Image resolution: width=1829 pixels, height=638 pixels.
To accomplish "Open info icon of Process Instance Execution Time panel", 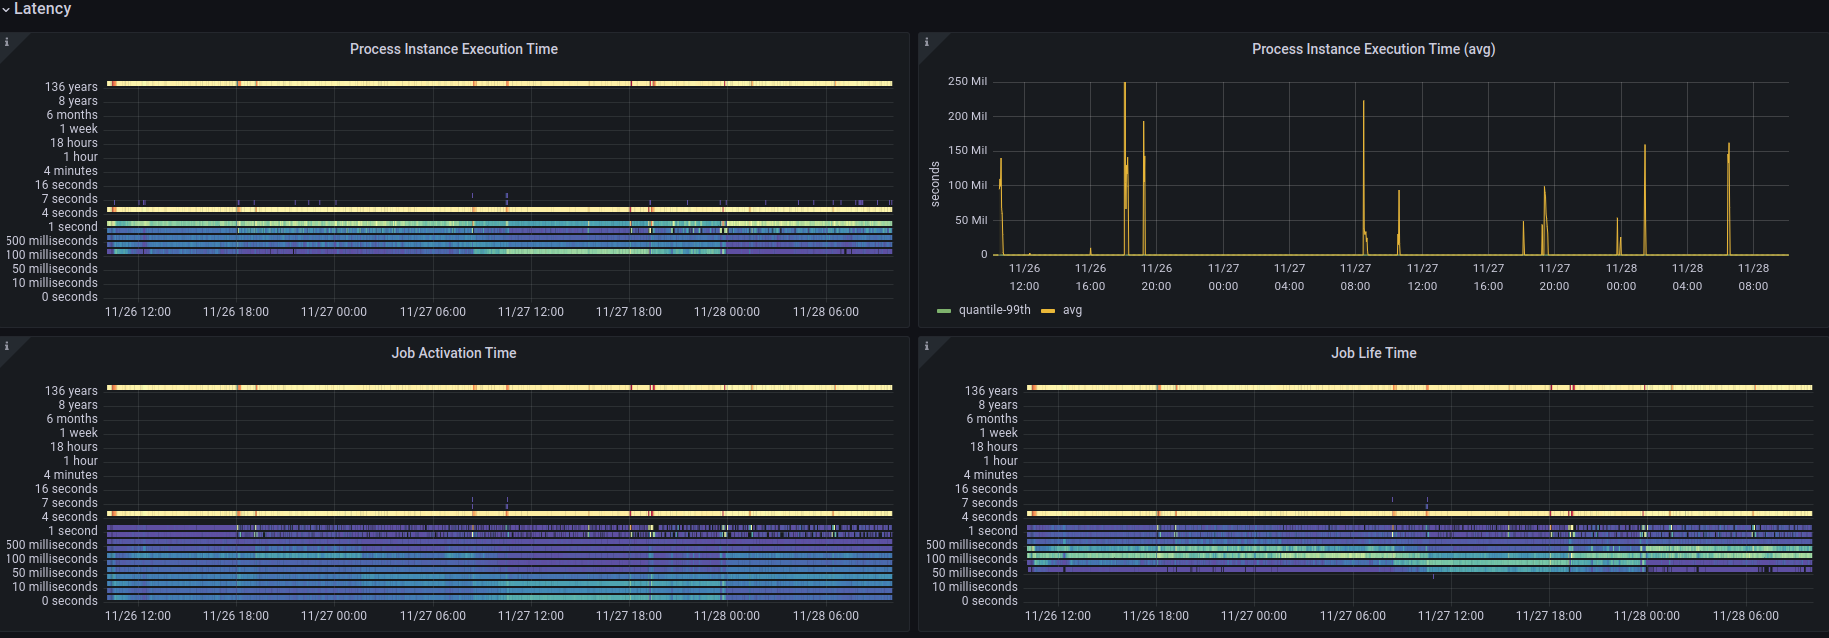I will 7,42.
